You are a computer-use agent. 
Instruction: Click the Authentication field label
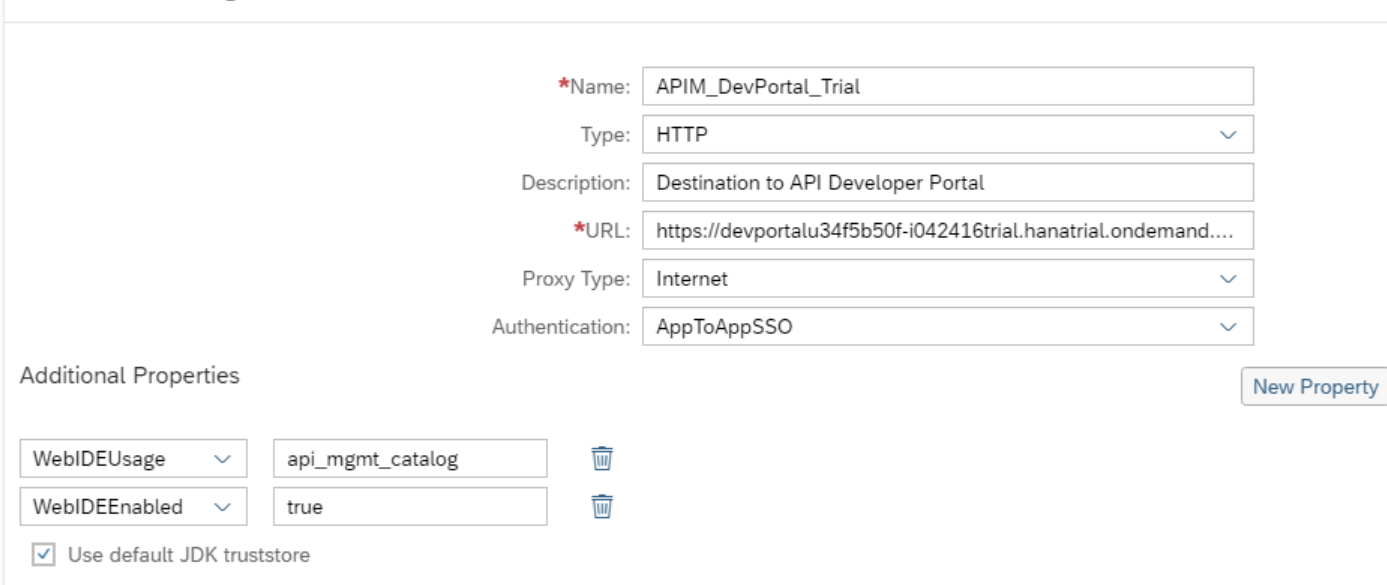point(561,327)
